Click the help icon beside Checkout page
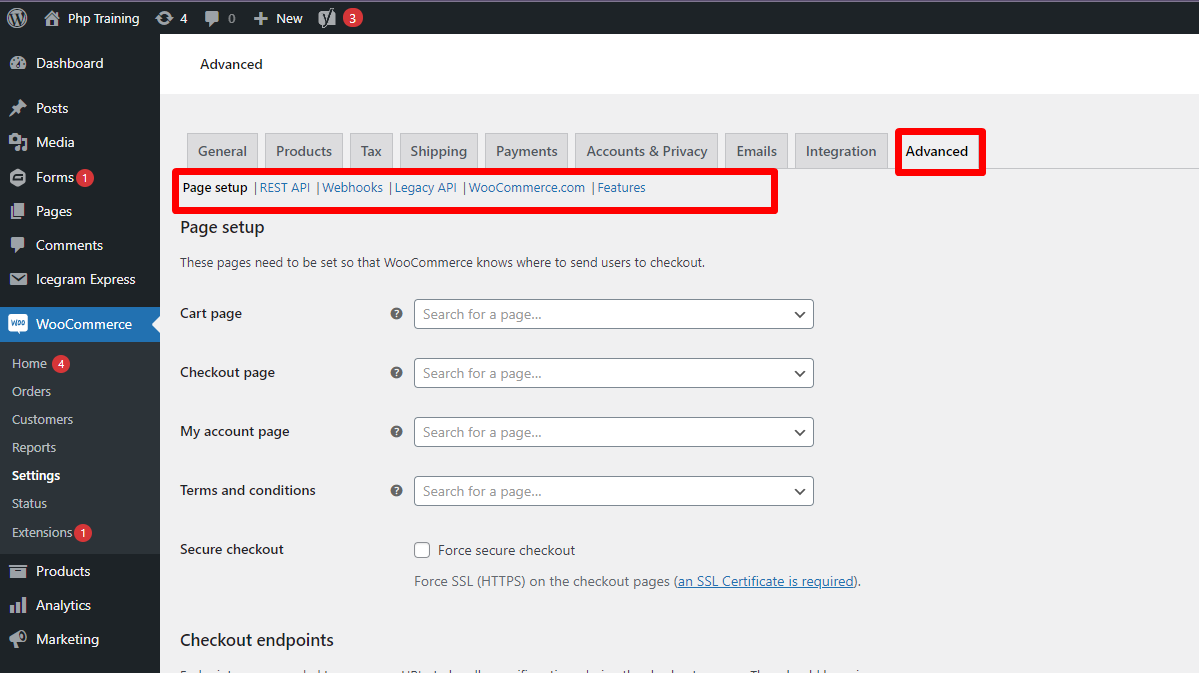This screenshot has height=673, width=1199. pos(396,373)
